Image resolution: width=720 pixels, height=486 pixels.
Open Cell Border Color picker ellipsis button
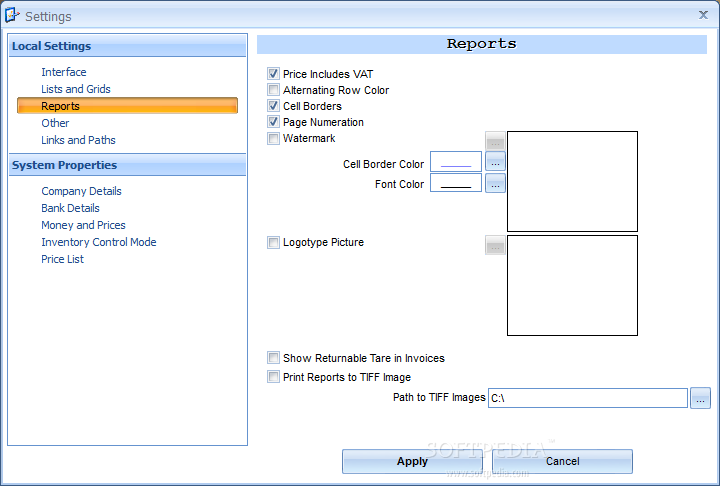495,161
